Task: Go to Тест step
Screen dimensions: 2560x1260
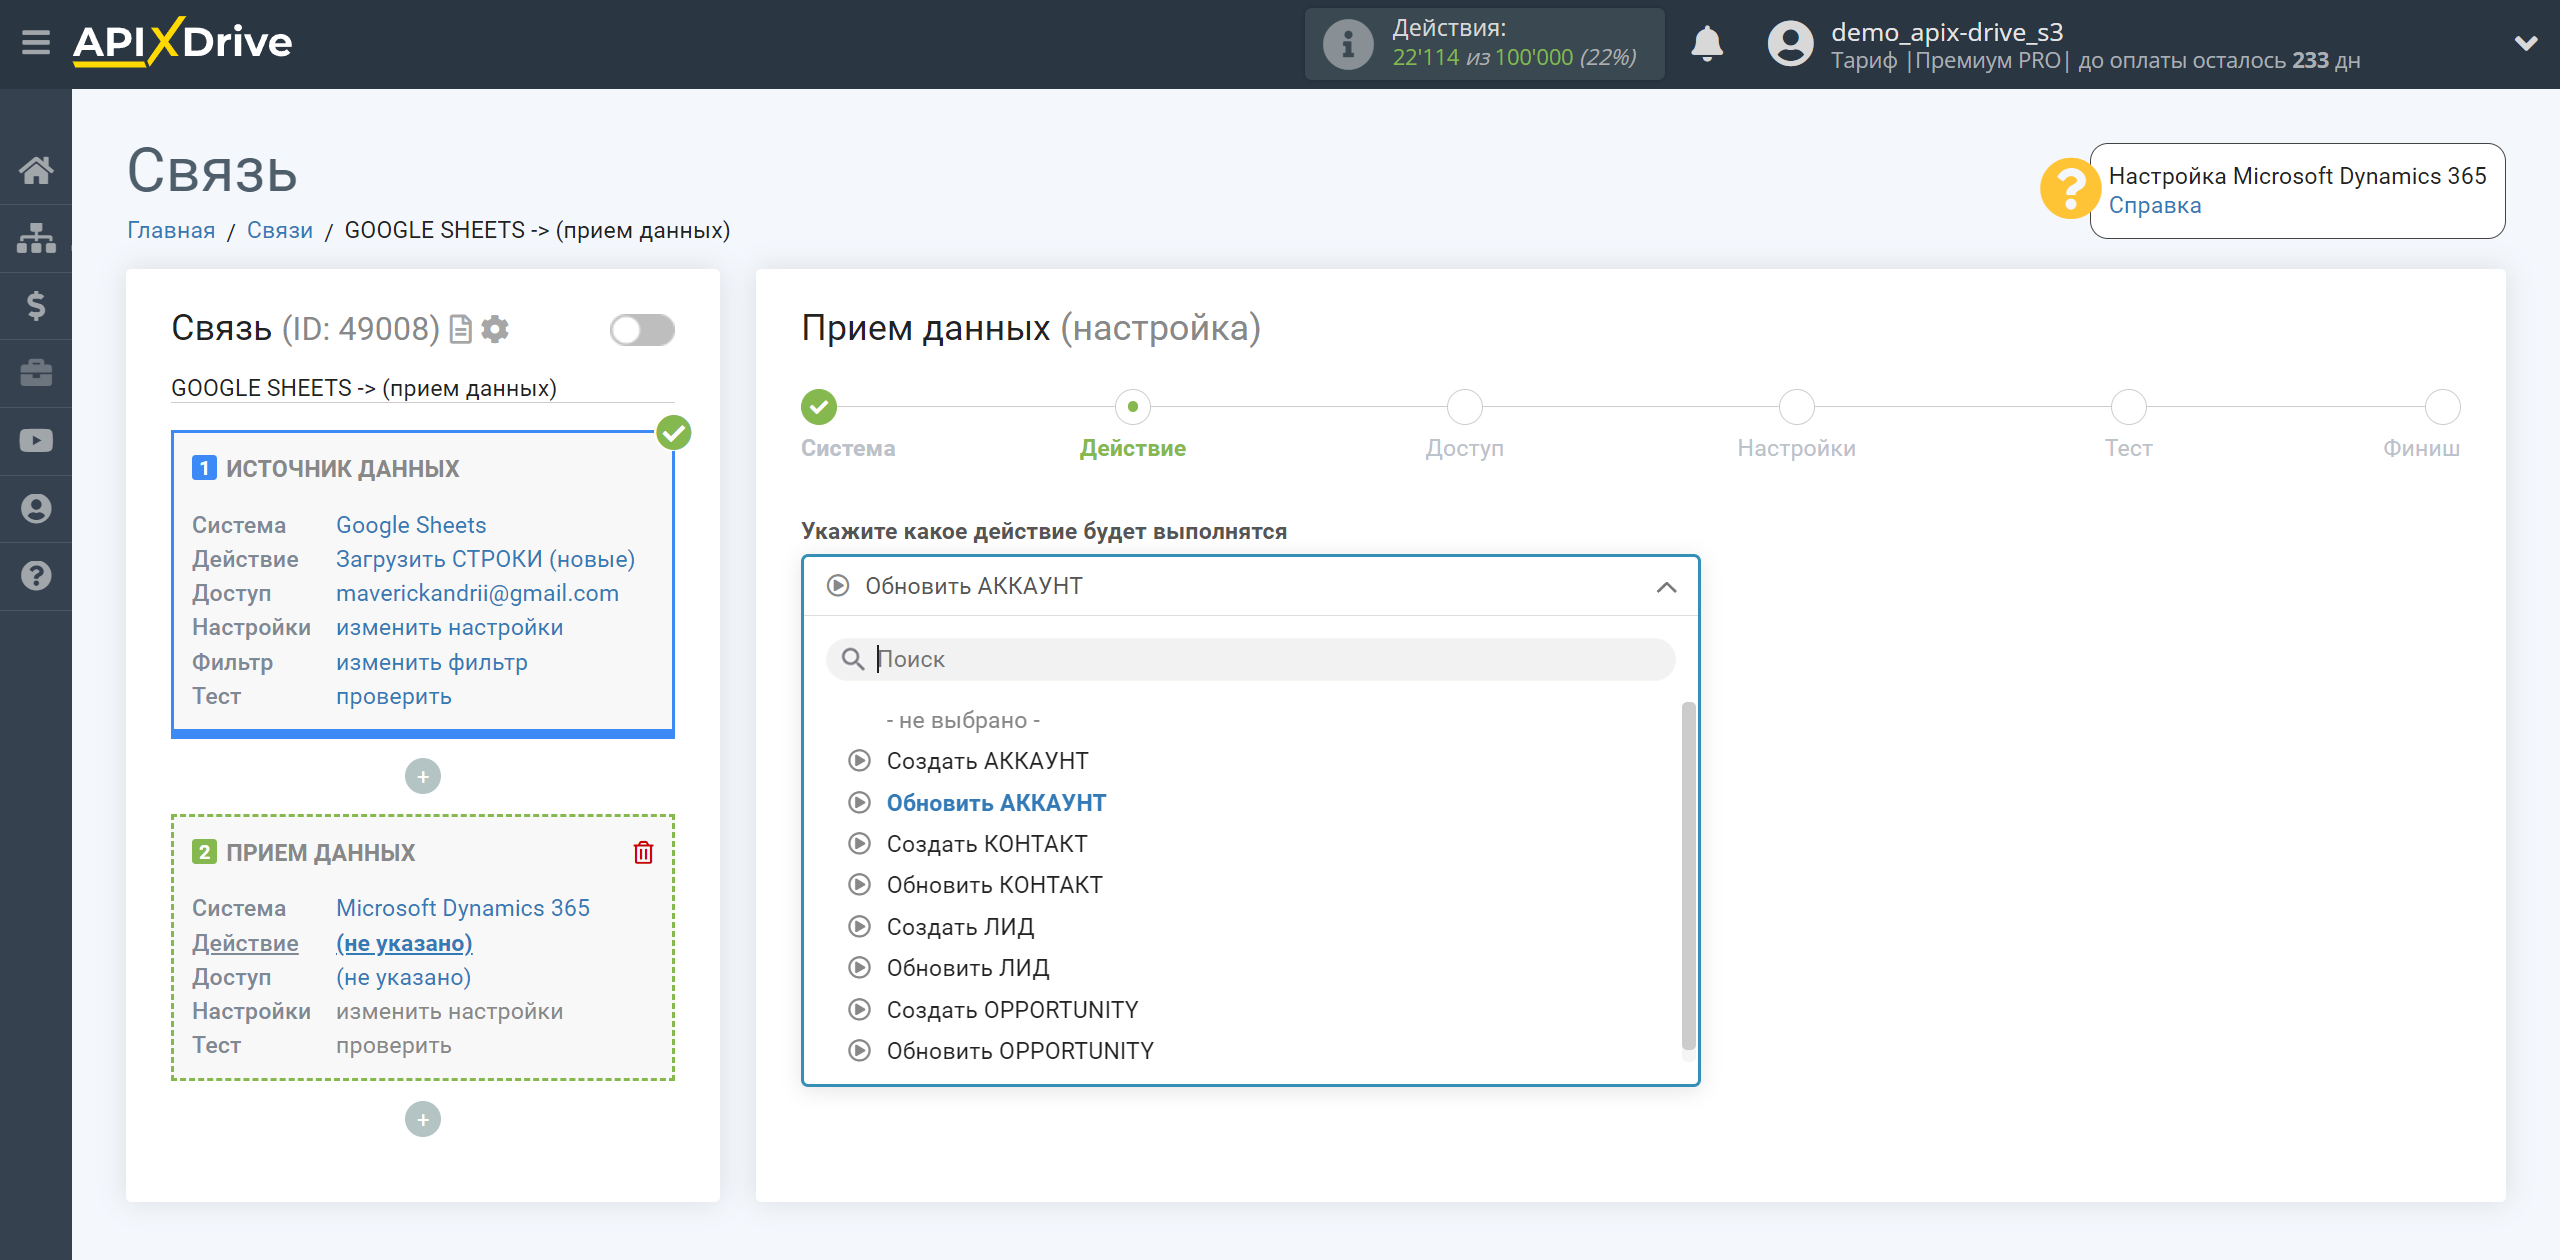Action: 2128,407
